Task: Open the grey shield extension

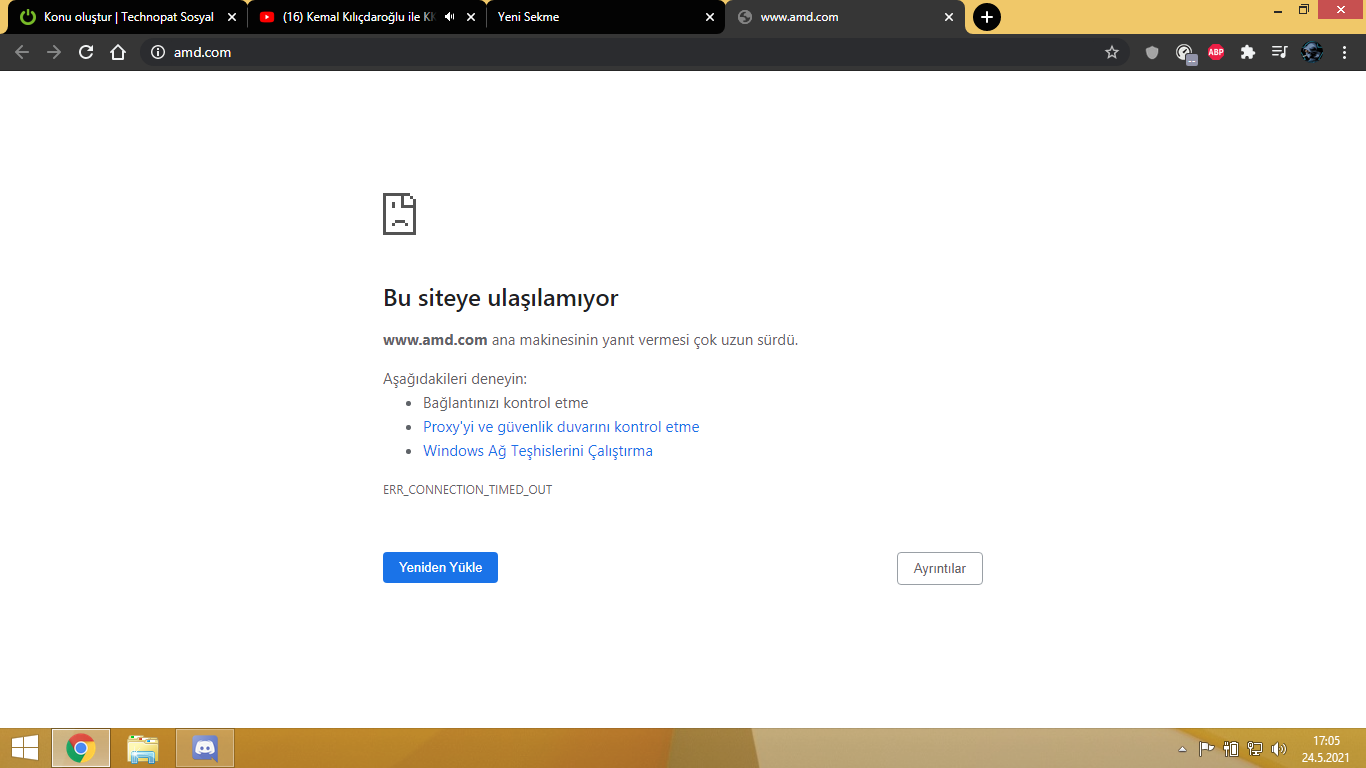Action: 1152,52
